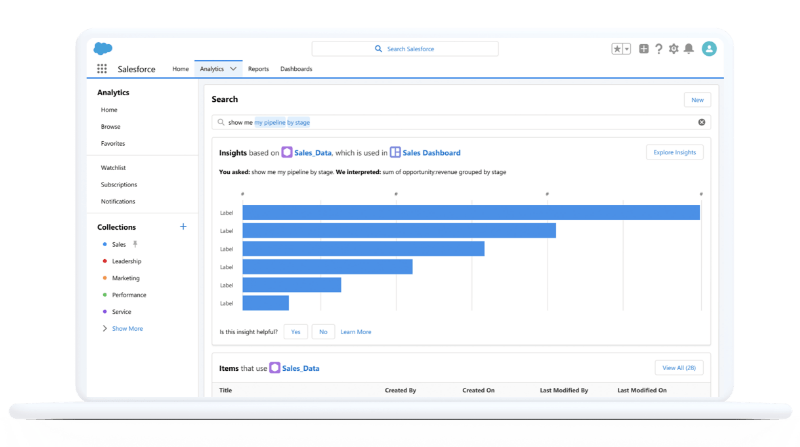800x447 pixels.
Task: Sort by Last Modified By column header
Action: (564, 390)
